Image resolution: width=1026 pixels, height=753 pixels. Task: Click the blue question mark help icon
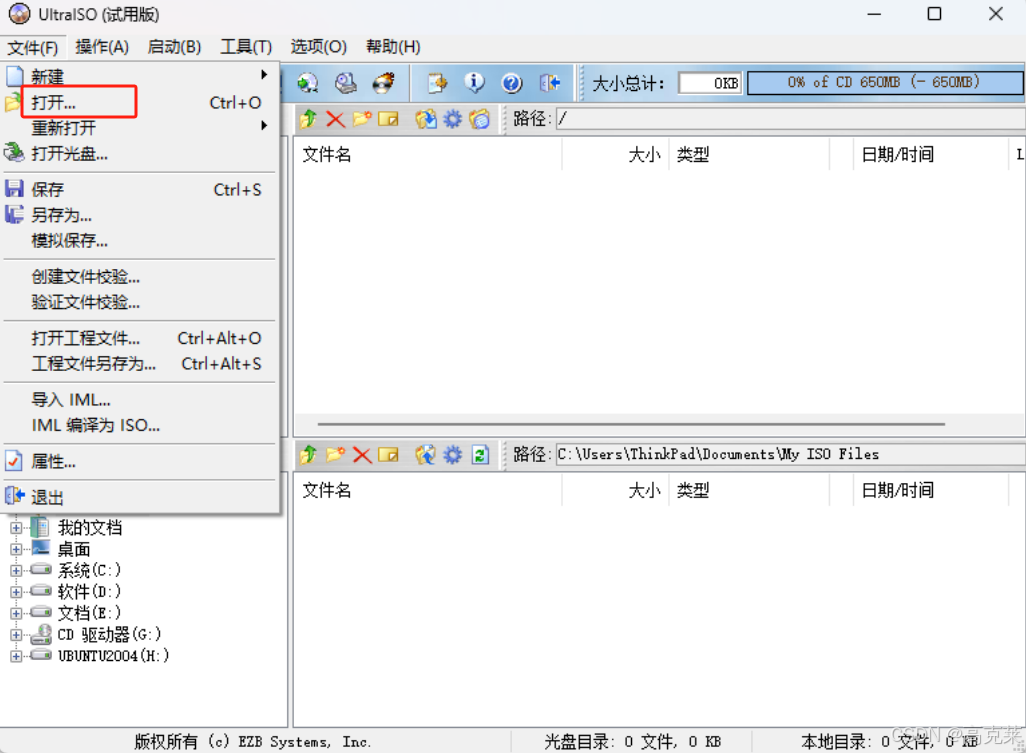pyautogui.click(x=512, y=83)
